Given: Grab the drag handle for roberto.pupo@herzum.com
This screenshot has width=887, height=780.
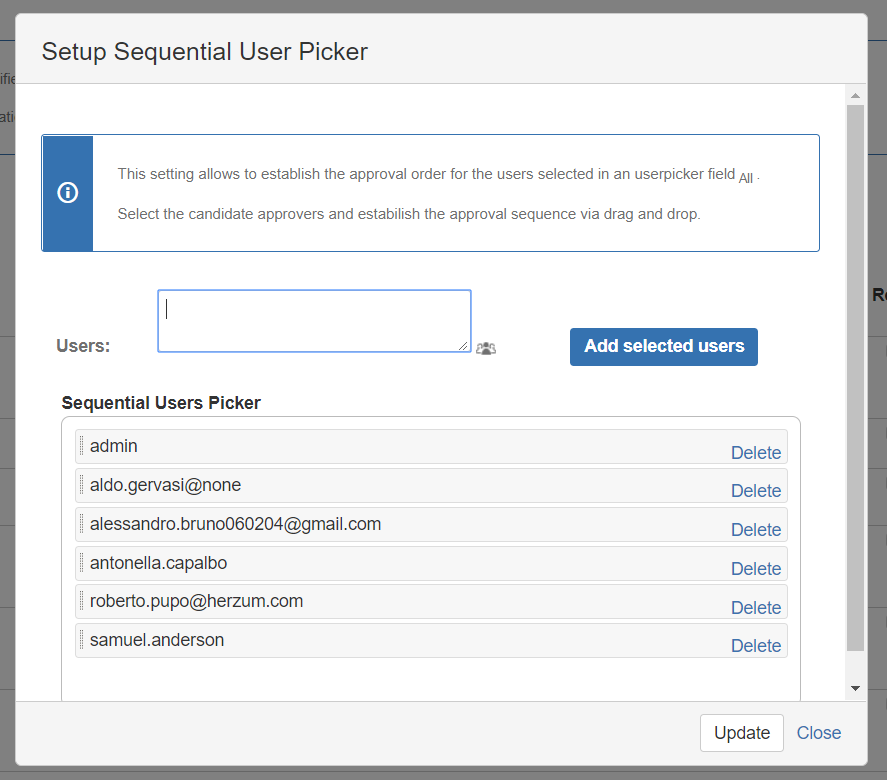Looking at the screenshot, I should pos(81,601).
